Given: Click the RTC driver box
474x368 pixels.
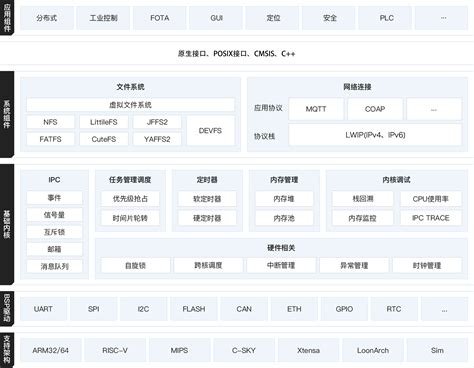Looking at the screenshot, I should click(394, 309).
